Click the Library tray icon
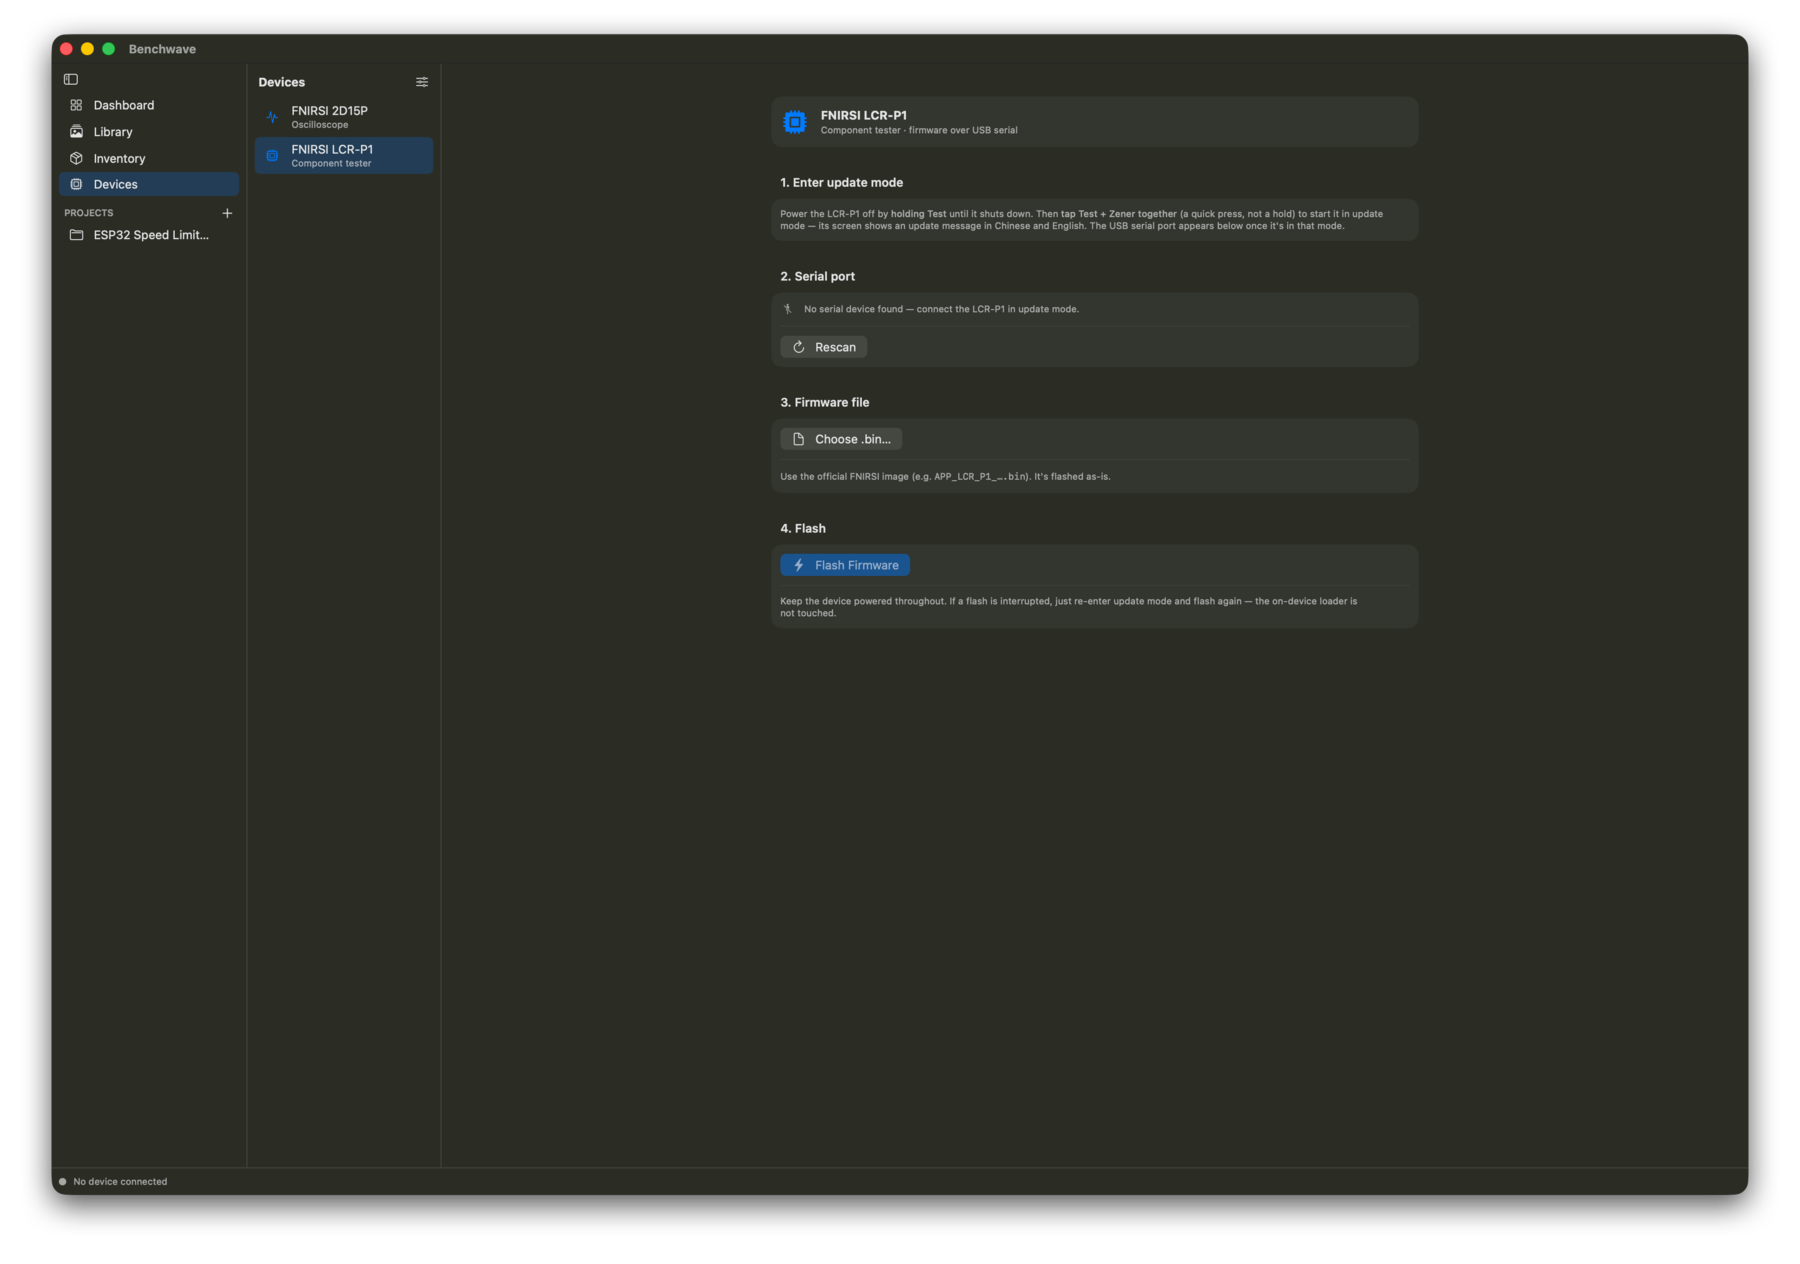The image size is (1800, 1264). 76,132
